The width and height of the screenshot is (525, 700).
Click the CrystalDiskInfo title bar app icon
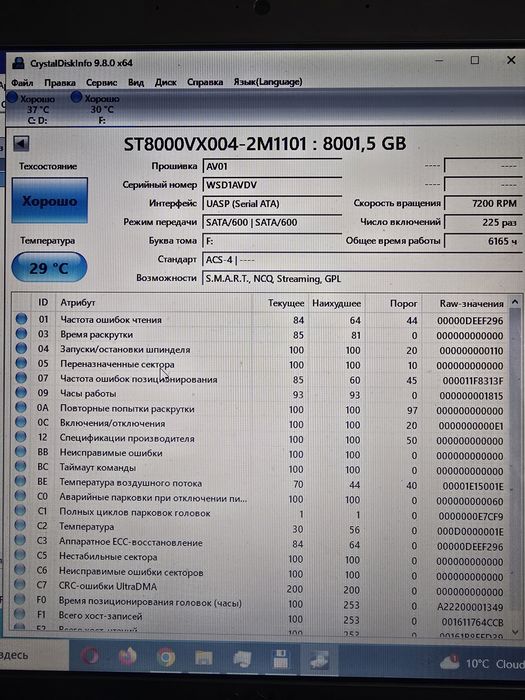pyautogui.click(x=18, y=63)
